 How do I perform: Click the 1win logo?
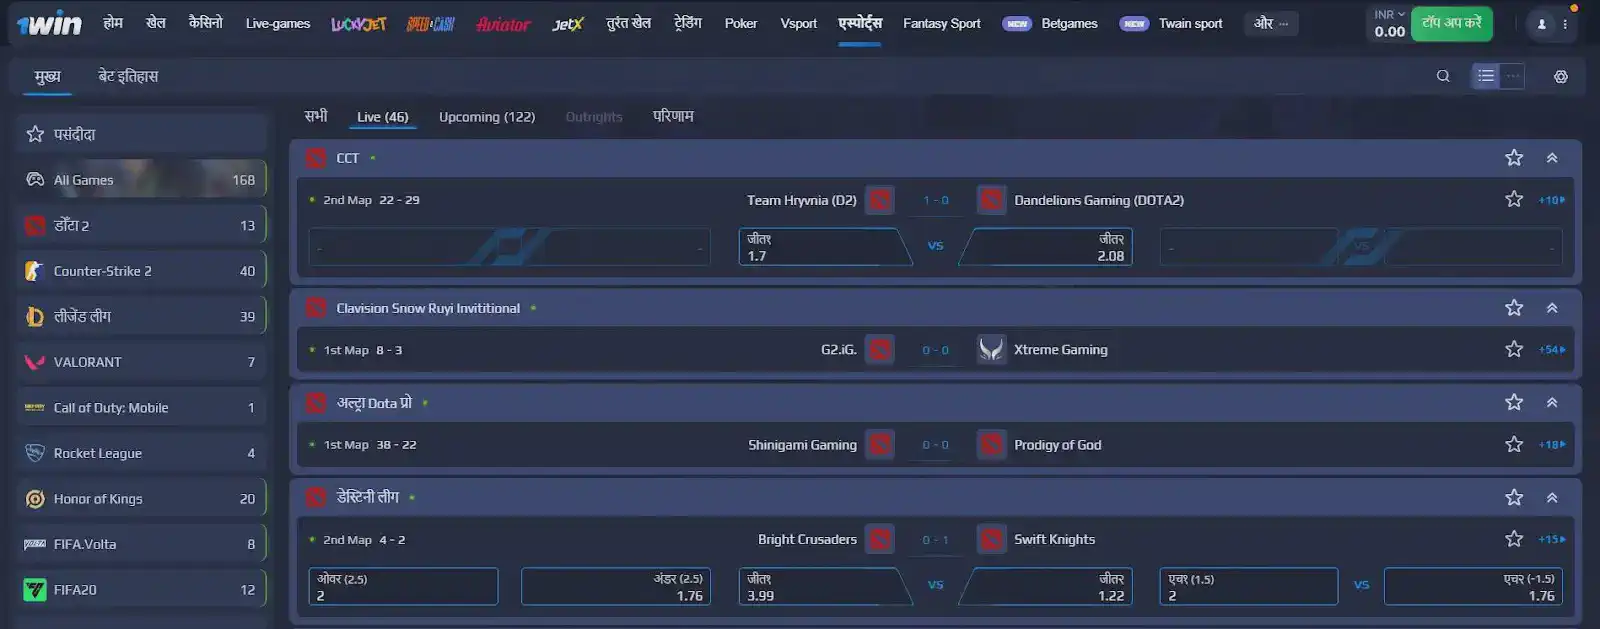tap(49, 23)
